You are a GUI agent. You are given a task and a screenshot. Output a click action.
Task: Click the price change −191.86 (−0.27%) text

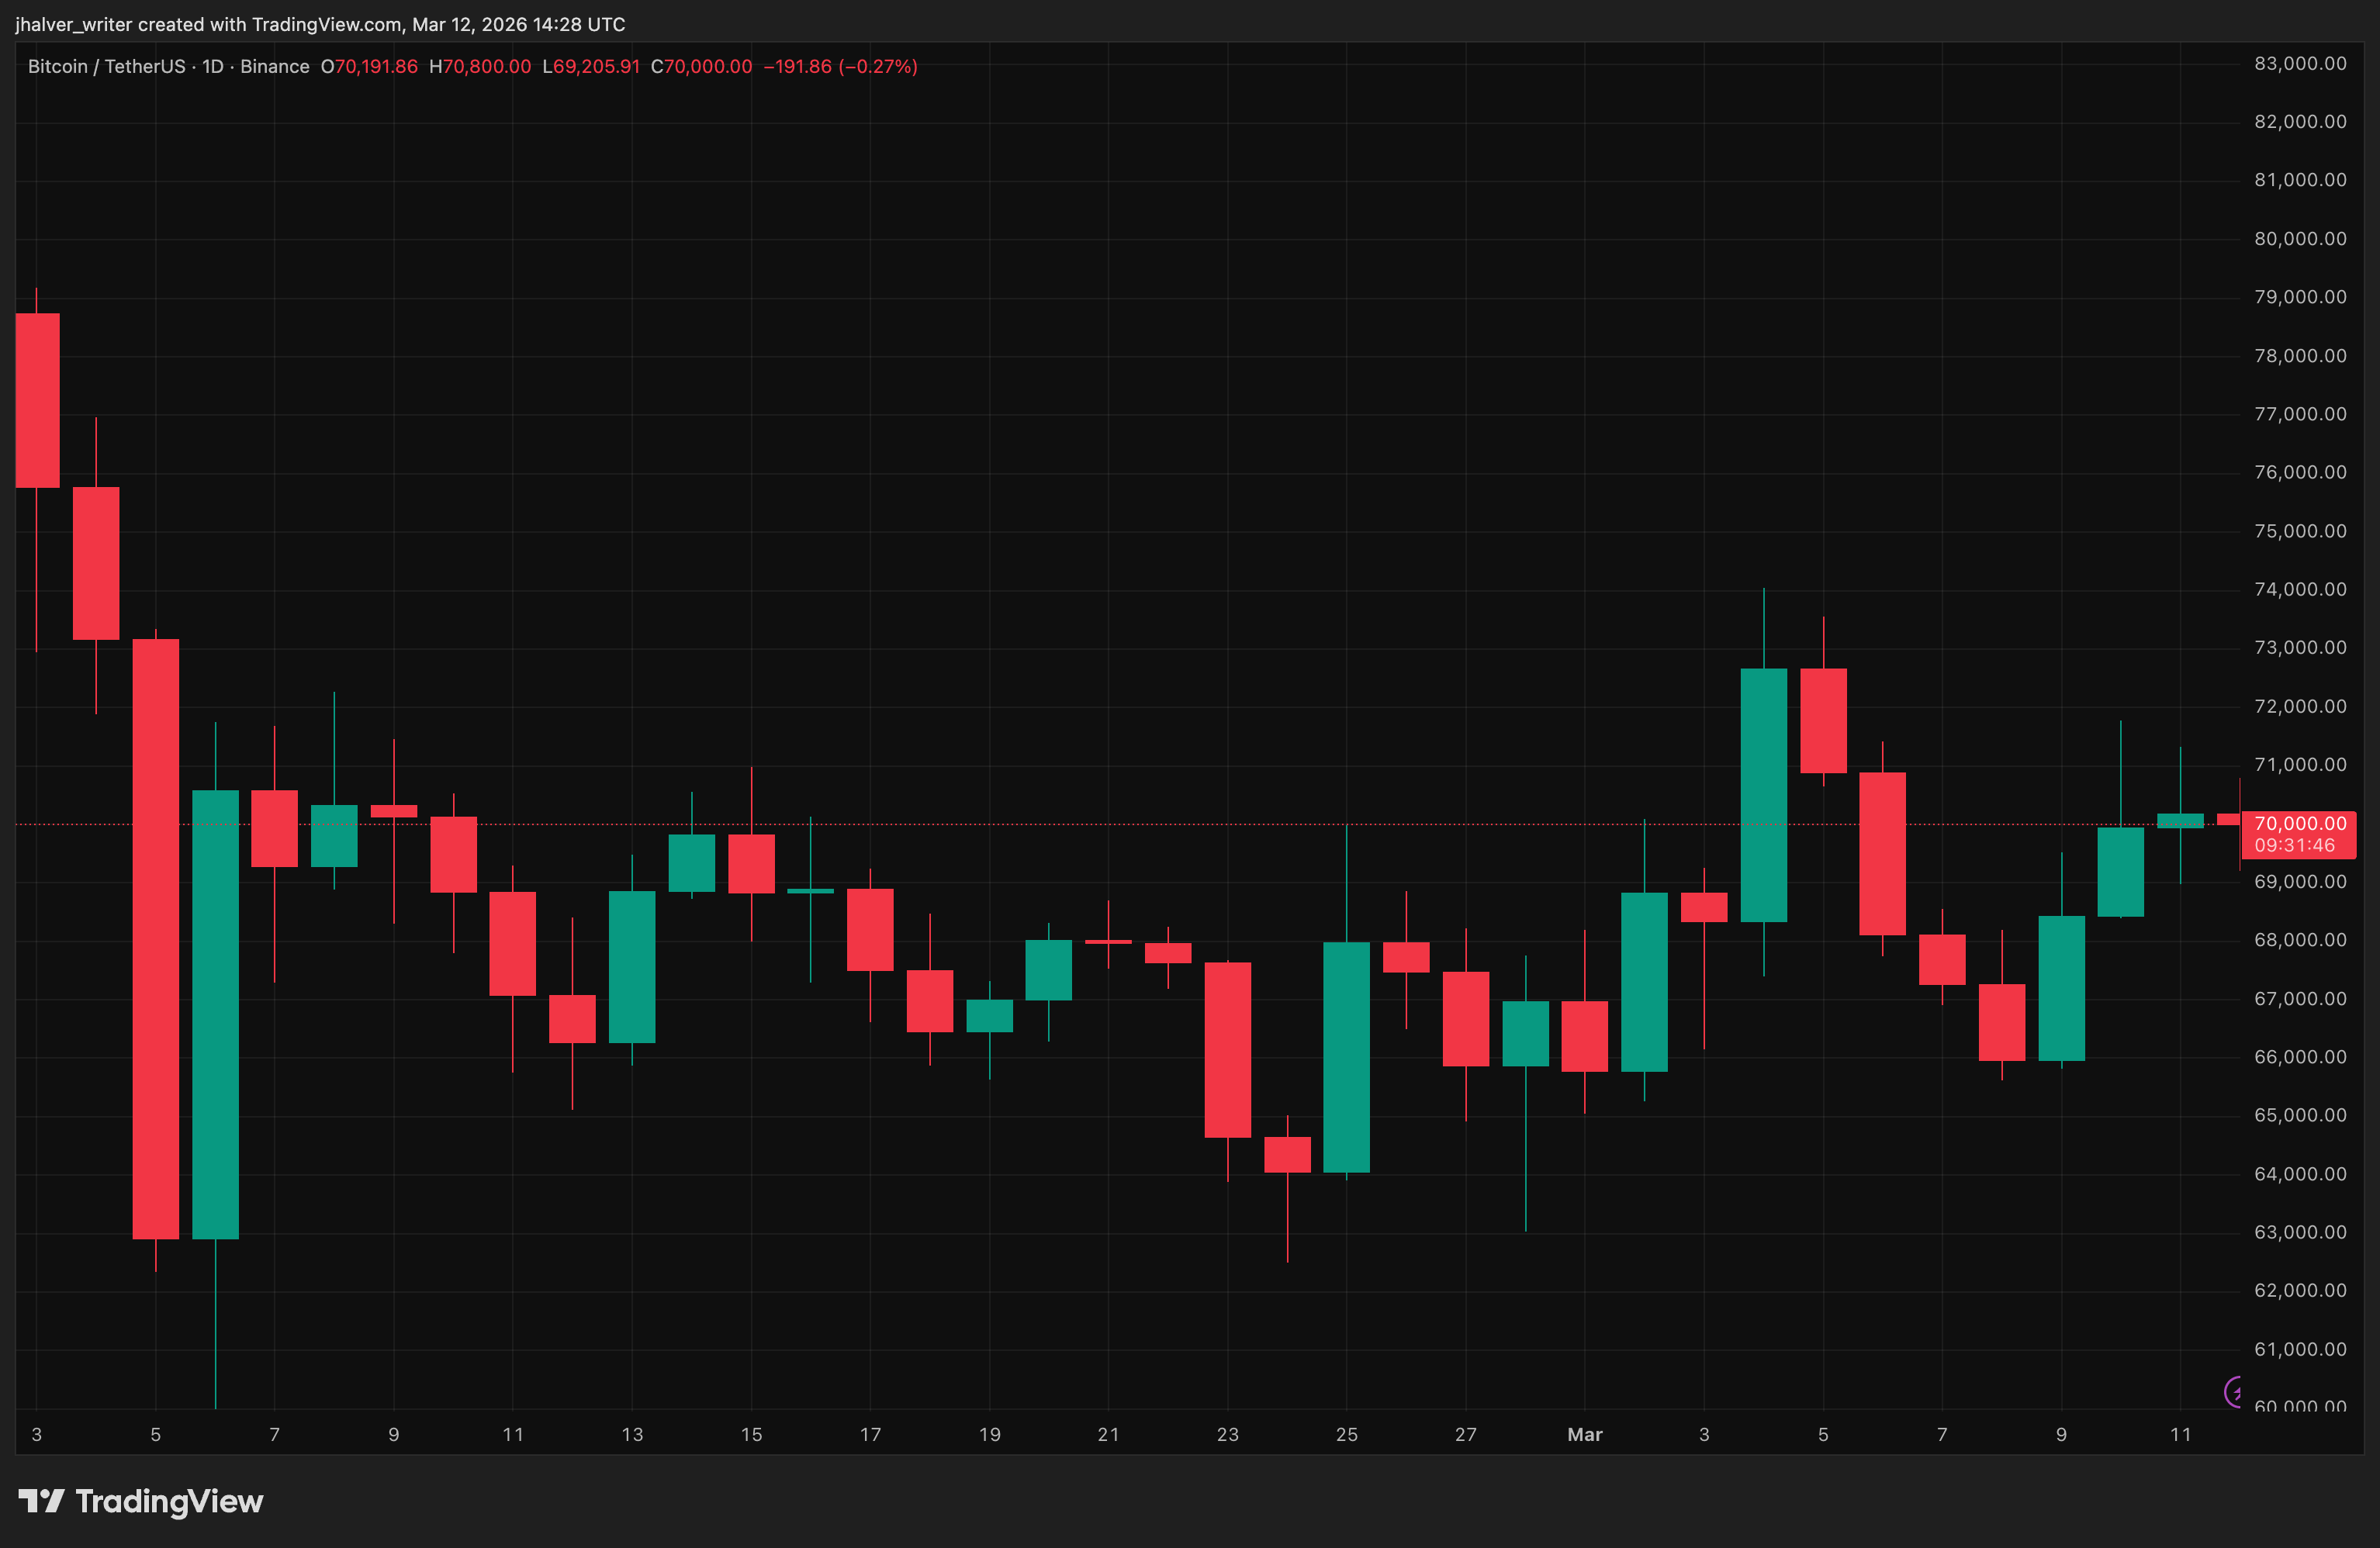tap(840, 66)
